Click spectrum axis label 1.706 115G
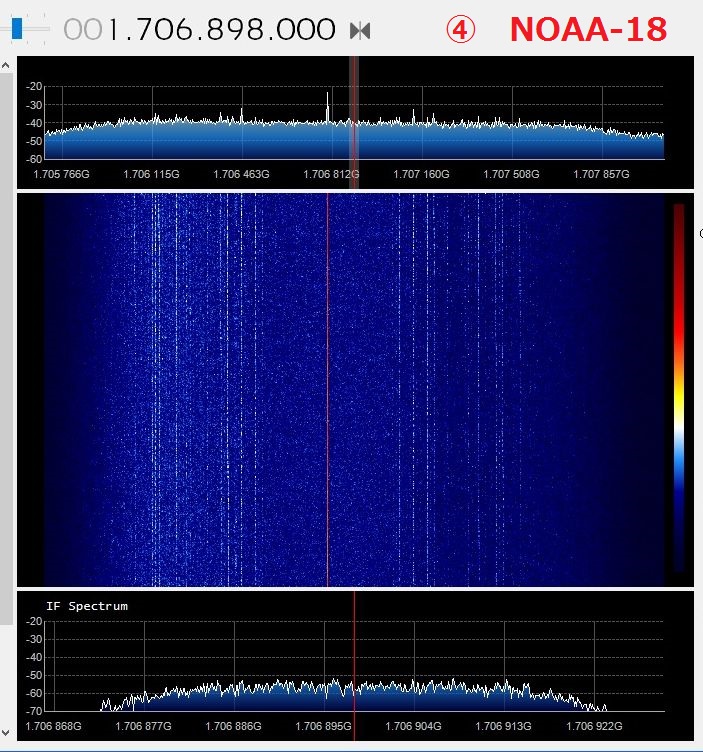 point(151,175)
